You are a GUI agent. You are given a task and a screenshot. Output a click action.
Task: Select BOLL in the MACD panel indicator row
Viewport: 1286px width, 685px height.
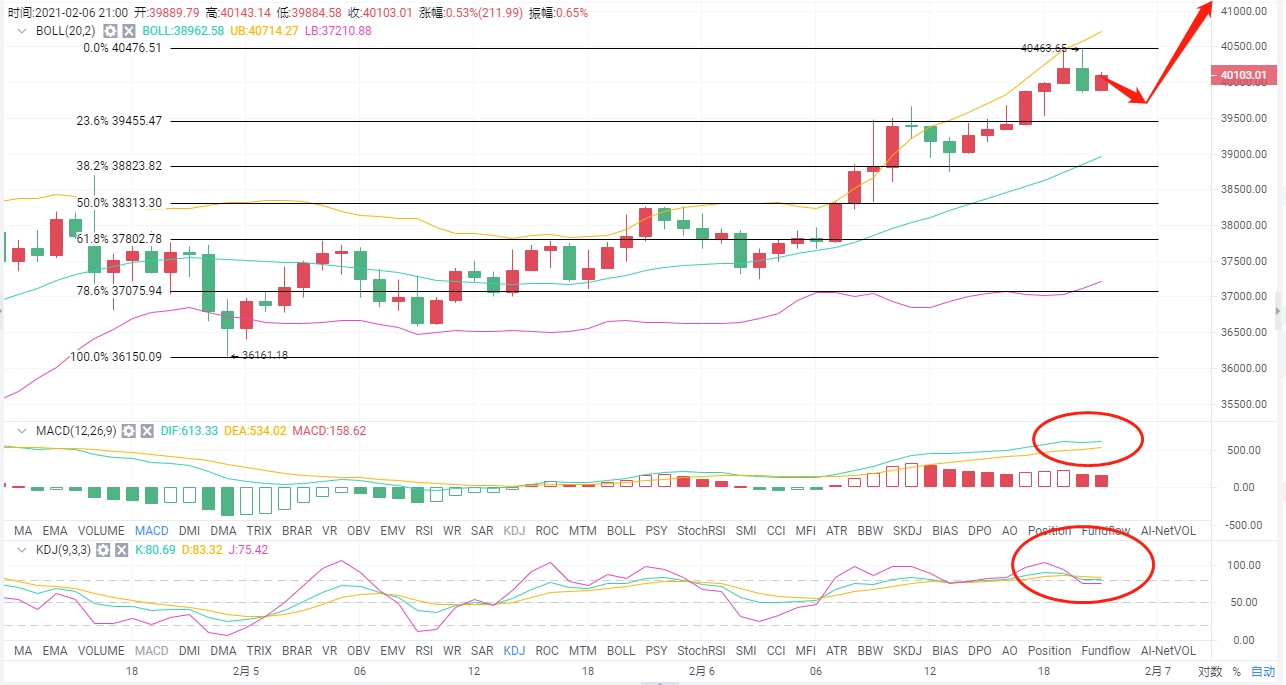[620, 530]
